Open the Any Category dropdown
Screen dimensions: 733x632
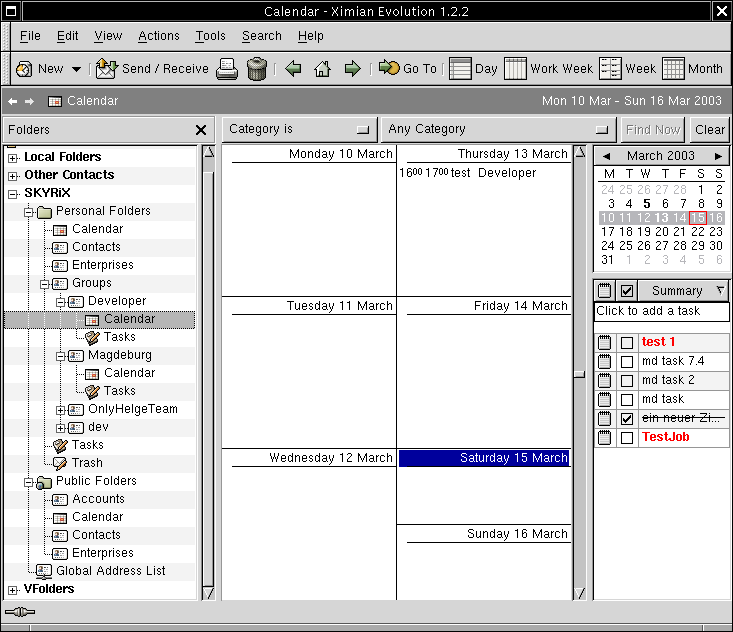coord(499,129)
